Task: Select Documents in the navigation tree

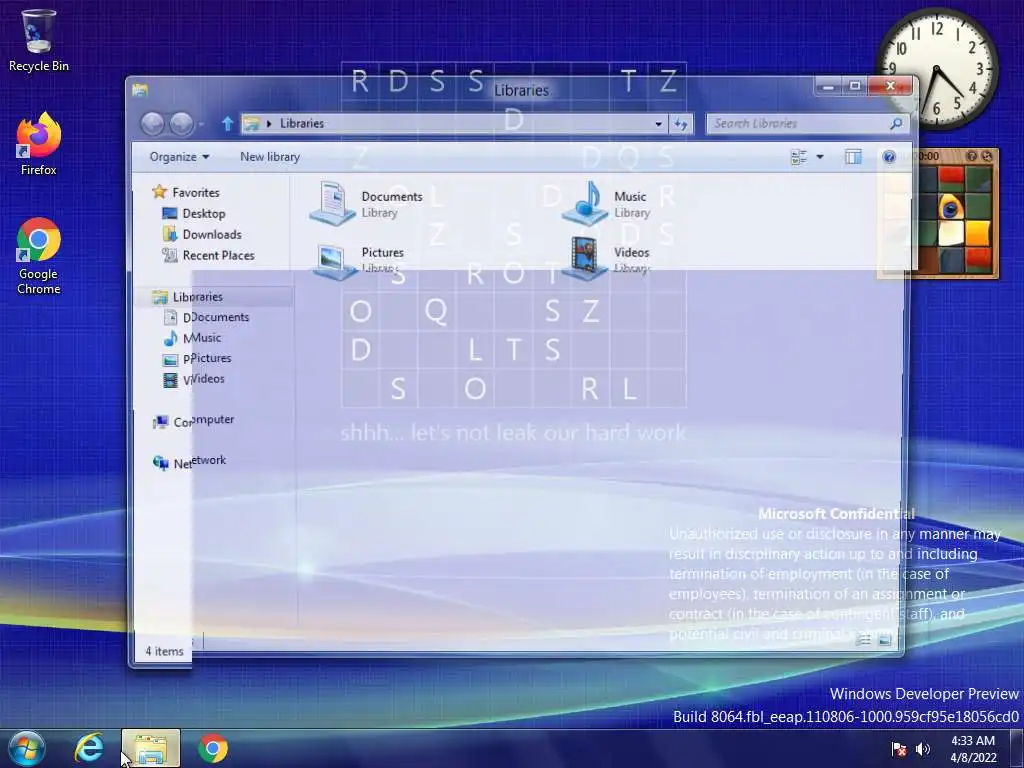Action: [206, 317]
